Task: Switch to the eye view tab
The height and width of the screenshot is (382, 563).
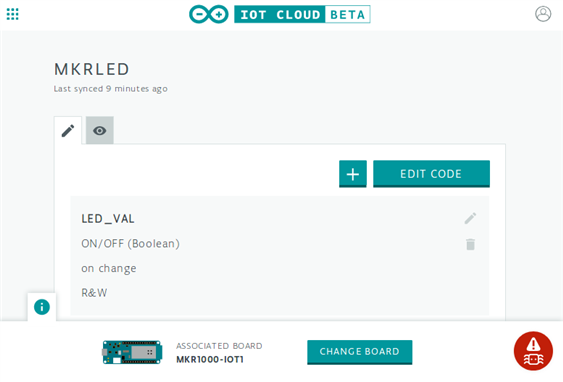Action: (100, 130)
